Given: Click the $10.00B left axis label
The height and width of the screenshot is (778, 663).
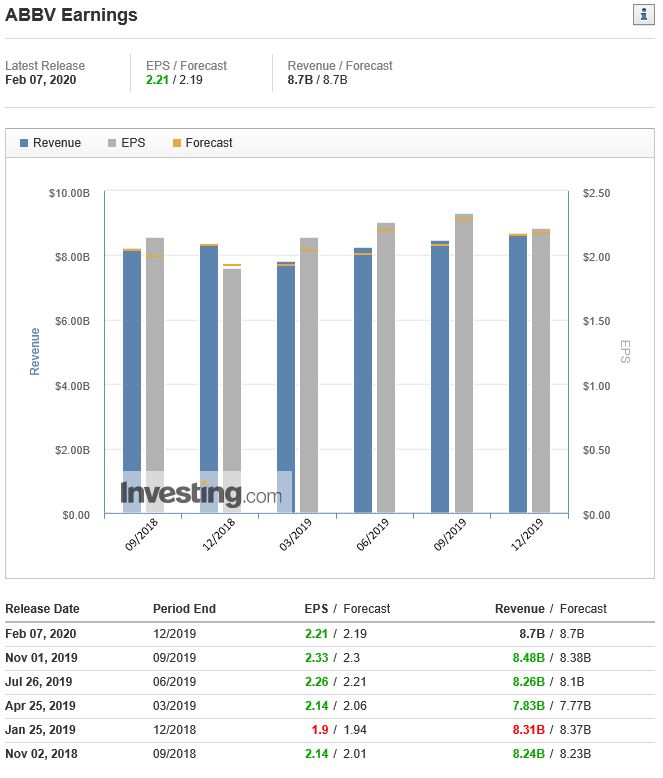Looking at the screenshot, I should tap(69, 193).
